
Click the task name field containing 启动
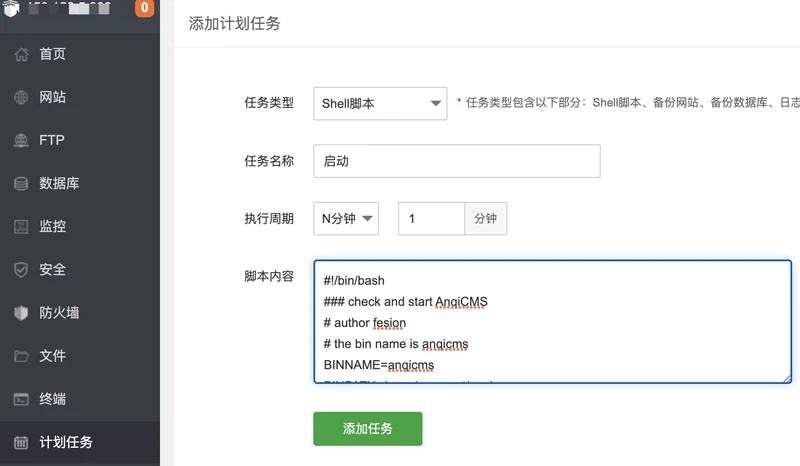coord(456,161)
